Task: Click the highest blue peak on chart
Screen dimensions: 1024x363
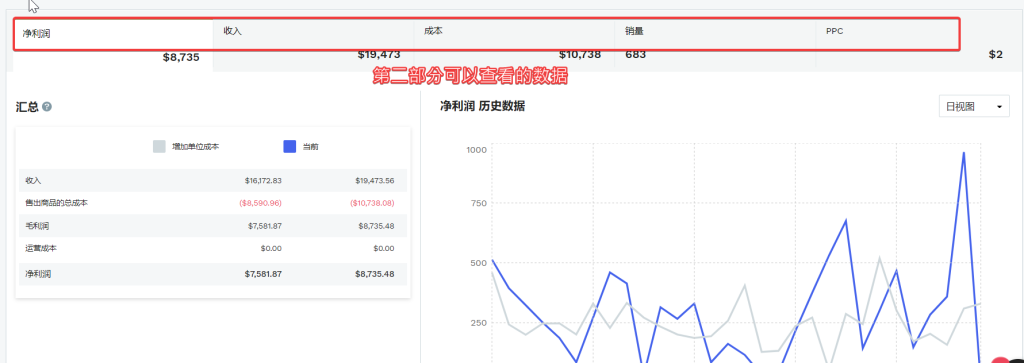Action: (963, 153)
